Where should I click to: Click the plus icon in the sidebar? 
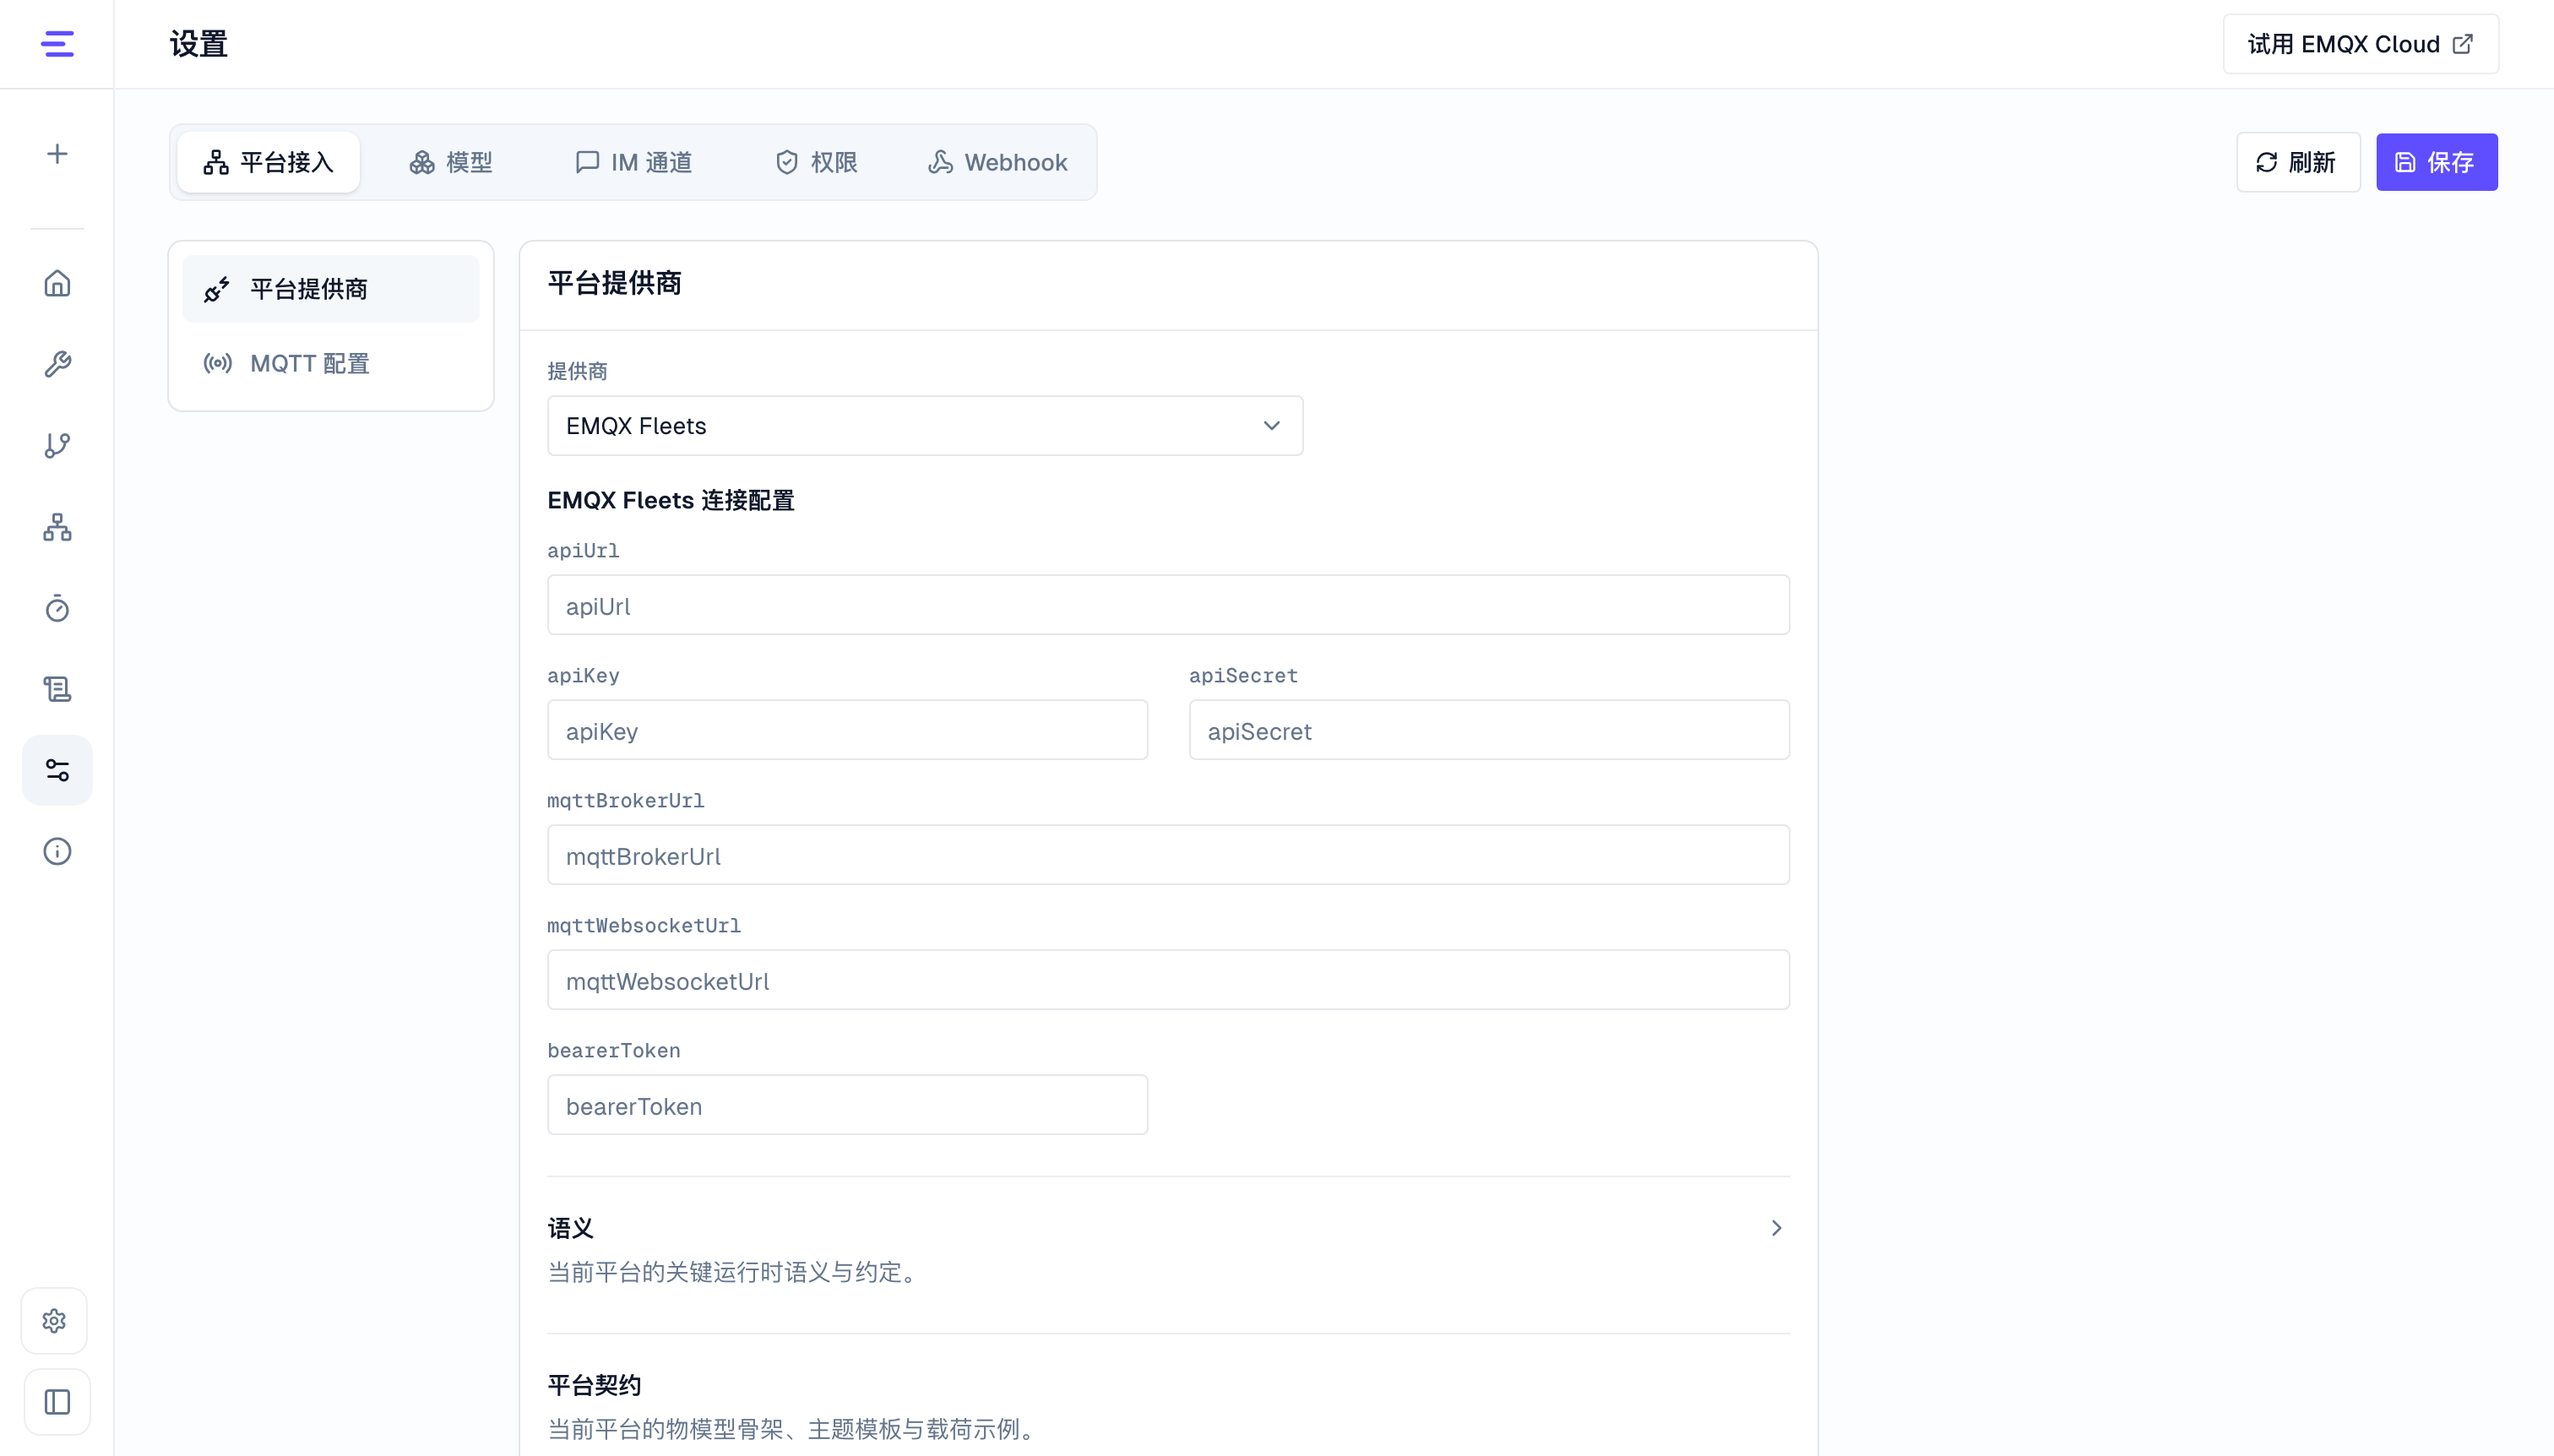[57, 154]
